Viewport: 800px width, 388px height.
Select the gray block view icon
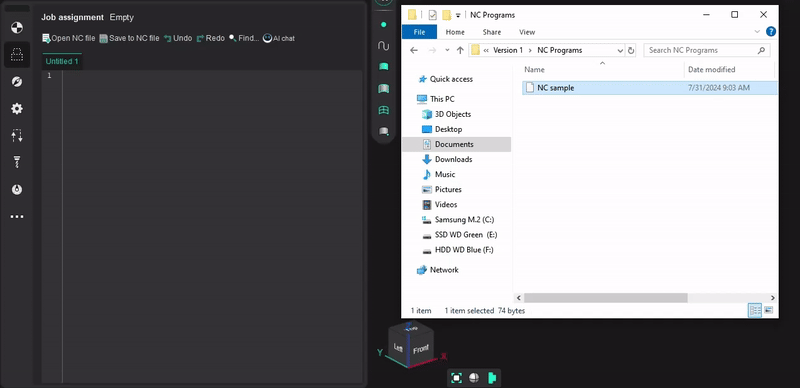pyautogui.click(x=384, y=132)
